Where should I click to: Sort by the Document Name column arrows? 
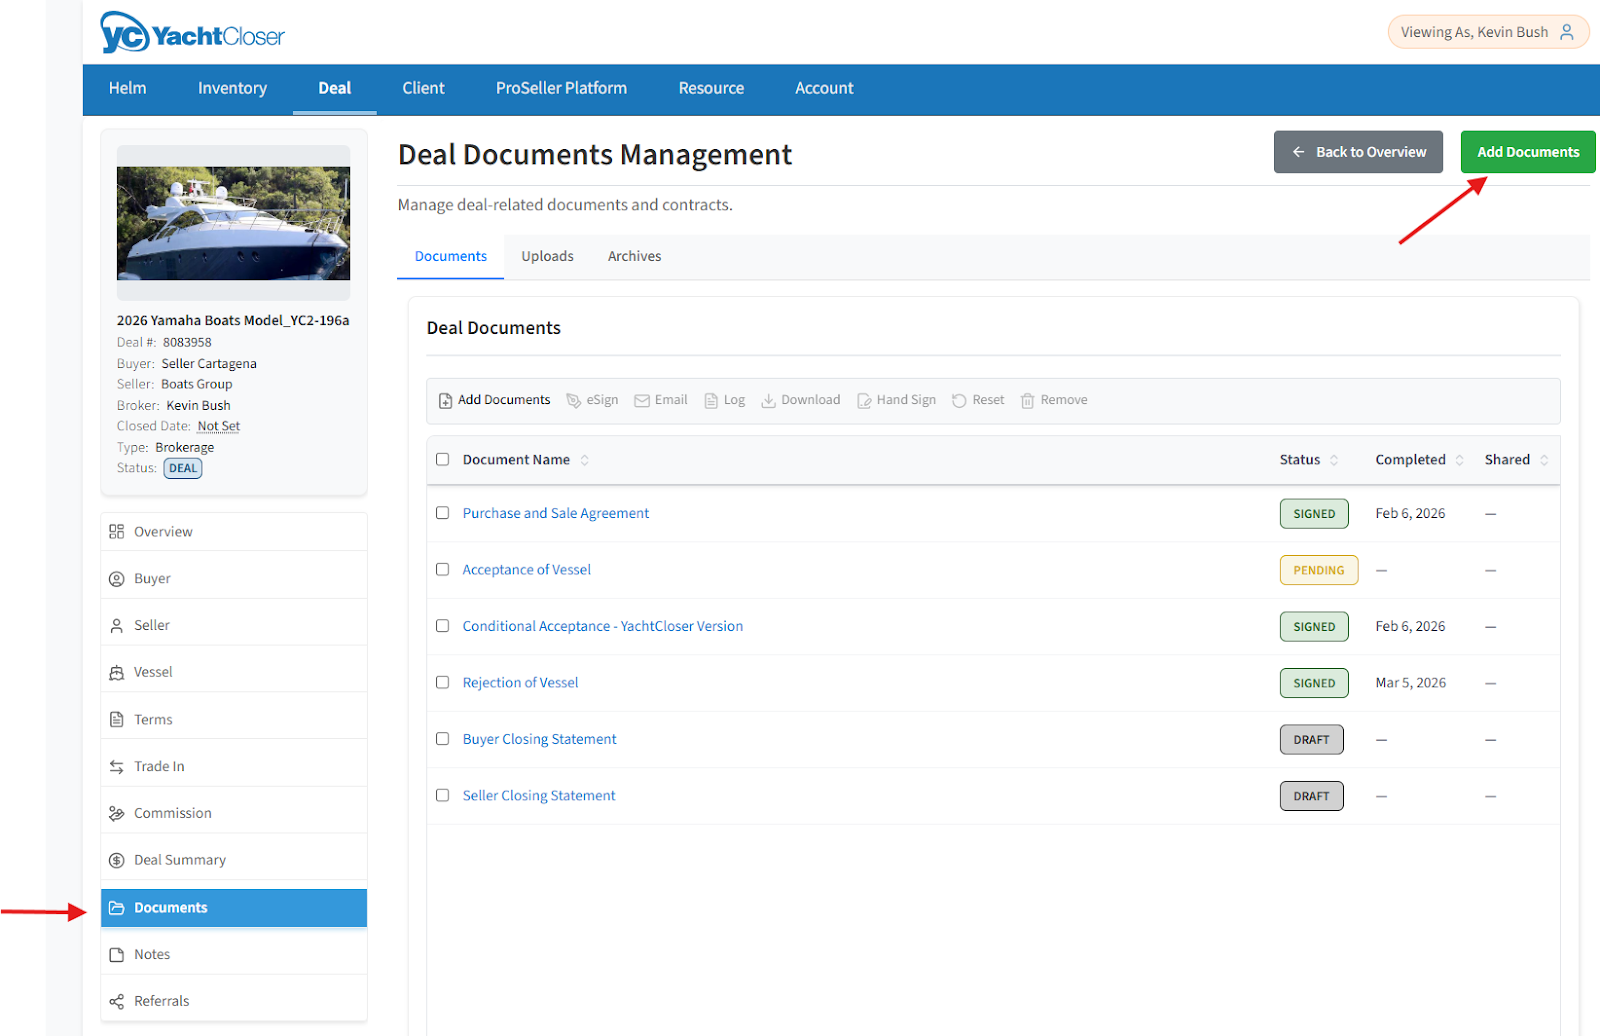[585, 460]
